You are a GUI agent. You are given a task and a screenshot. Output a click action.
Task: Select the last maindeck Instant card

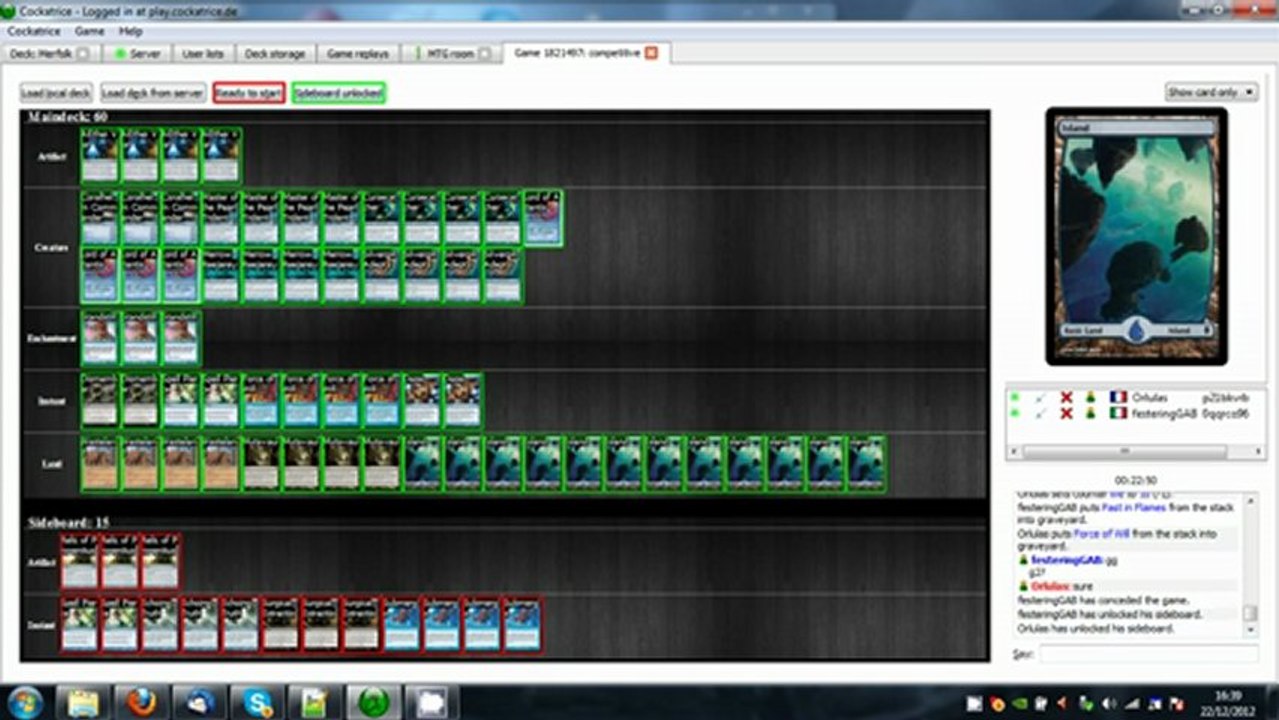pyautogui.click(x=462, y=401)
